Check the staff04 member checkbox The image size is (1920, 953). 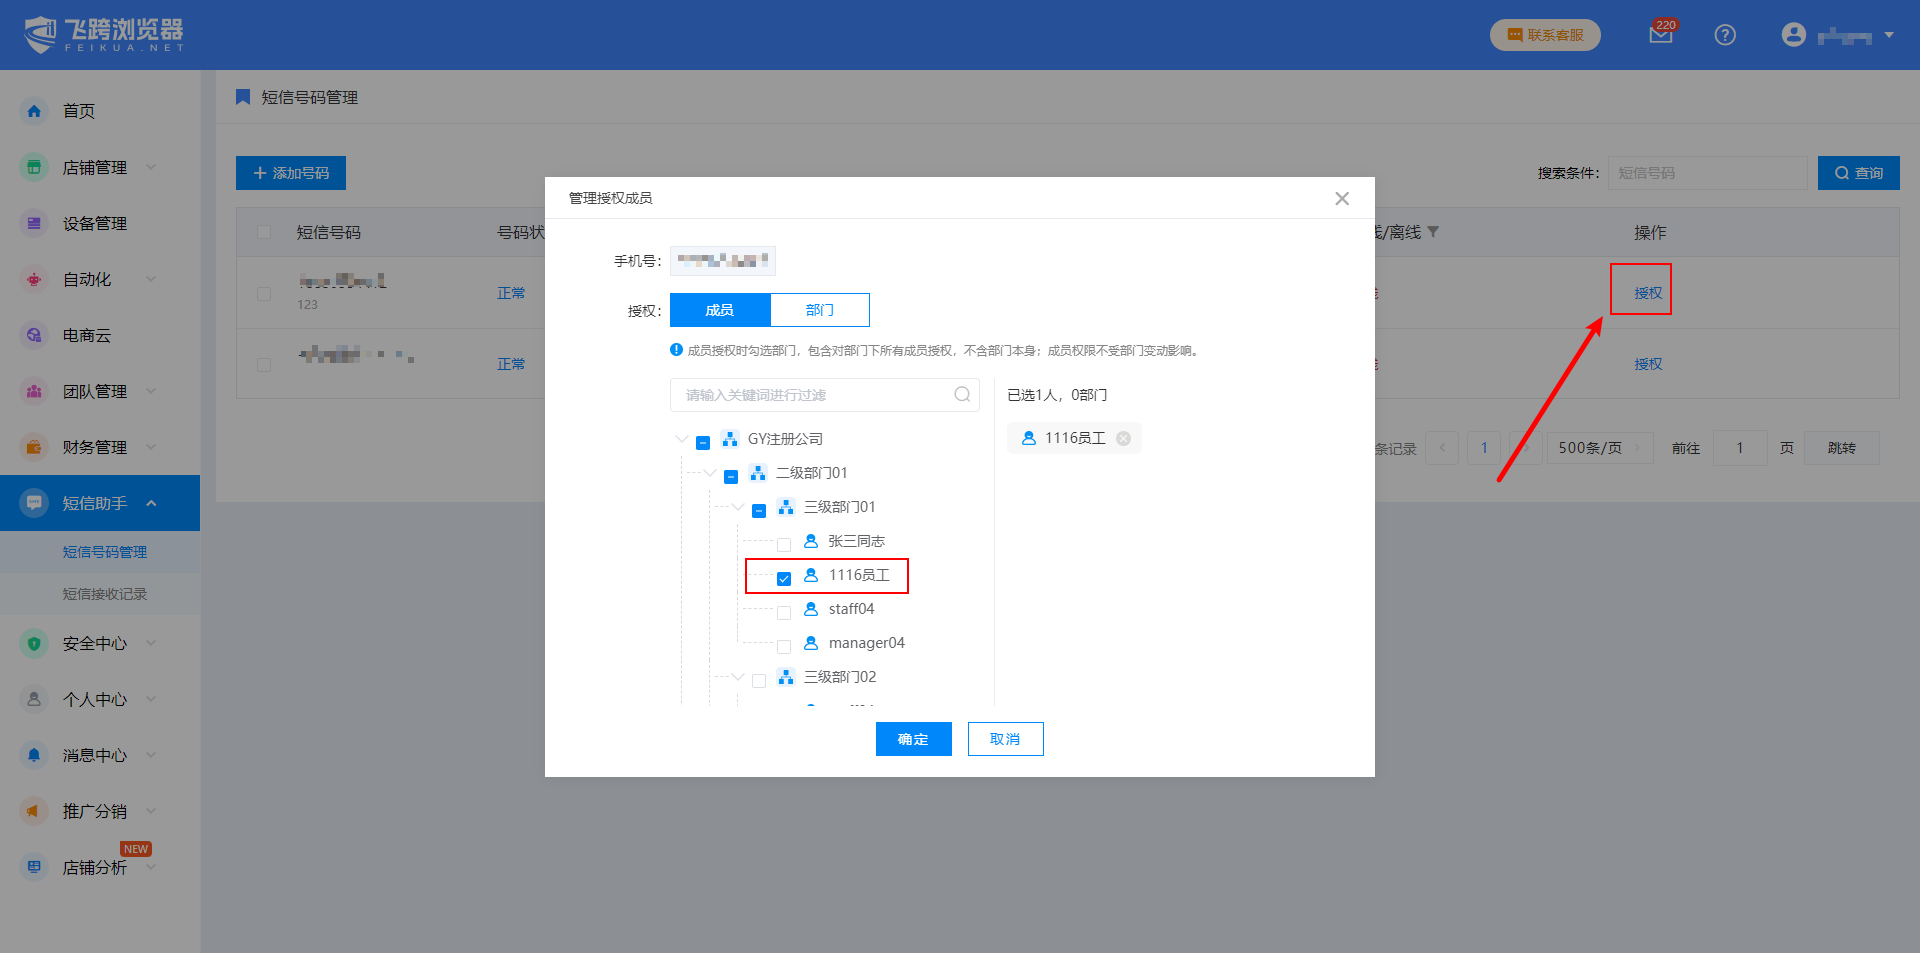(x=784, y=612)
